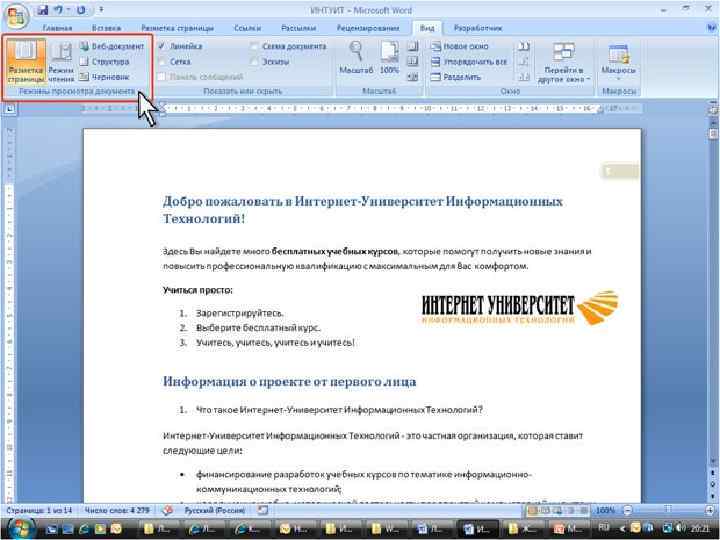Viewport: 720px width, 540px height.
Task: Click RU language indicator in taskbar
Action: [604, 529]
